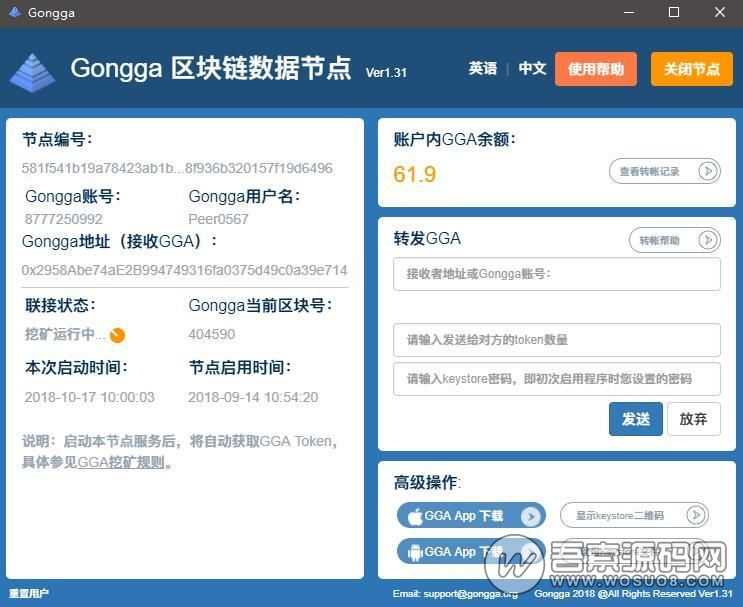Switch language to 中文
This screenshot has width=743, height=607.
[532, 69]
